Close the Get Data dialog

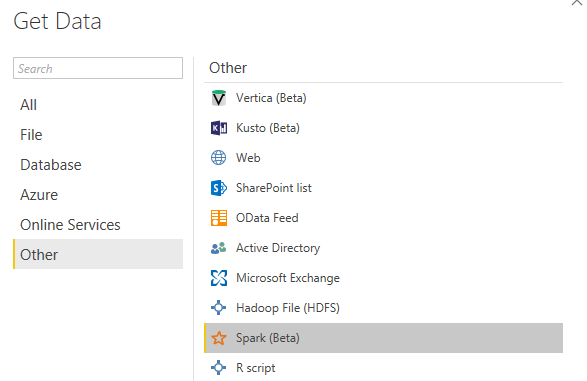point(577,2)
